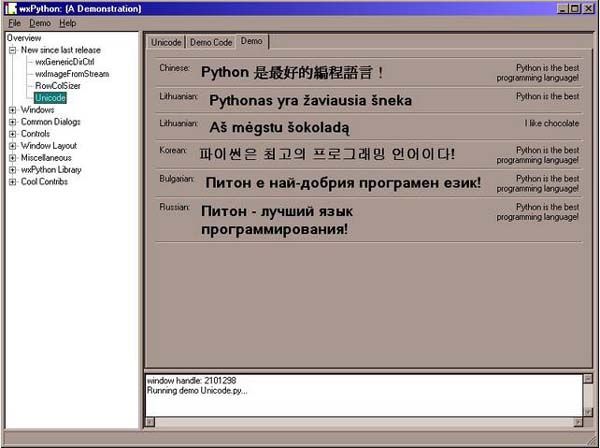Select the wxPython Library tree label
The height and width of the screenshot is (448, 600).
(x=51, y=170)
